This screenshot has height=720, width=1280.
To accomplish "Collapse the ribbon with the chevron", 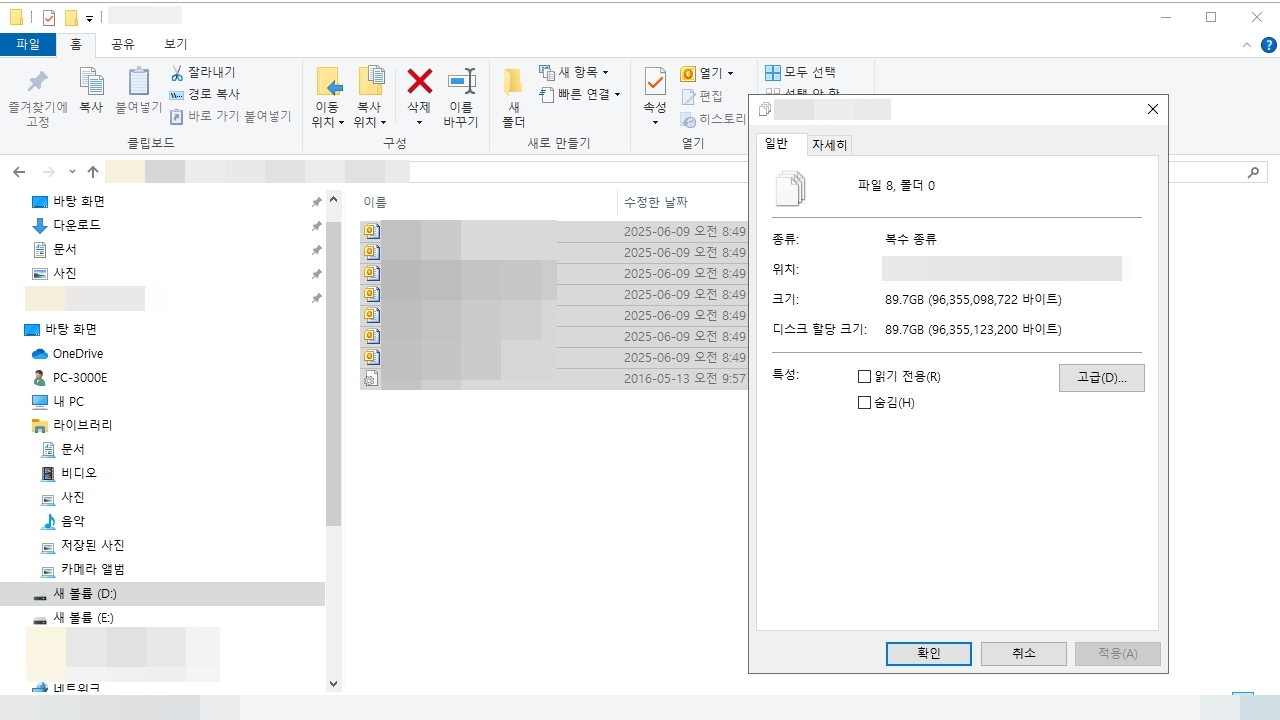I will [x=1246, y=45].
